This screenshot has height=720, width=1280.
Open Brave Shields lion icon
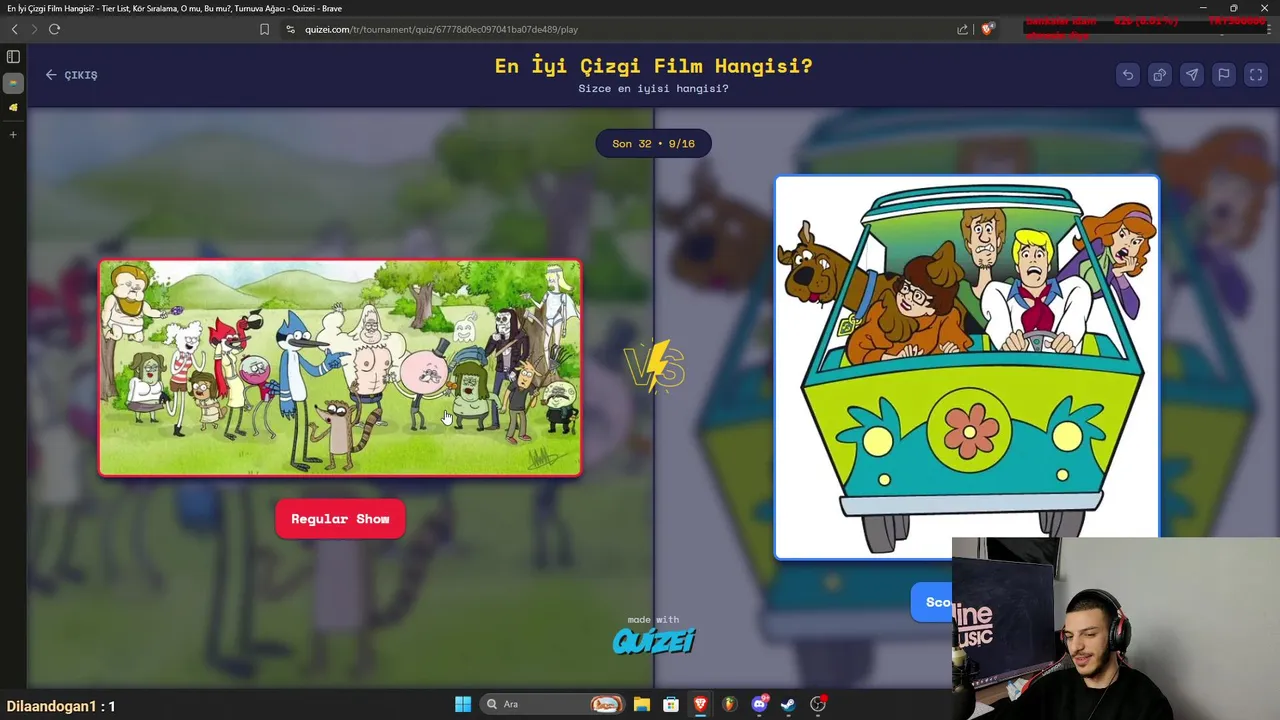pyautogui.click(x=987, y=29)
